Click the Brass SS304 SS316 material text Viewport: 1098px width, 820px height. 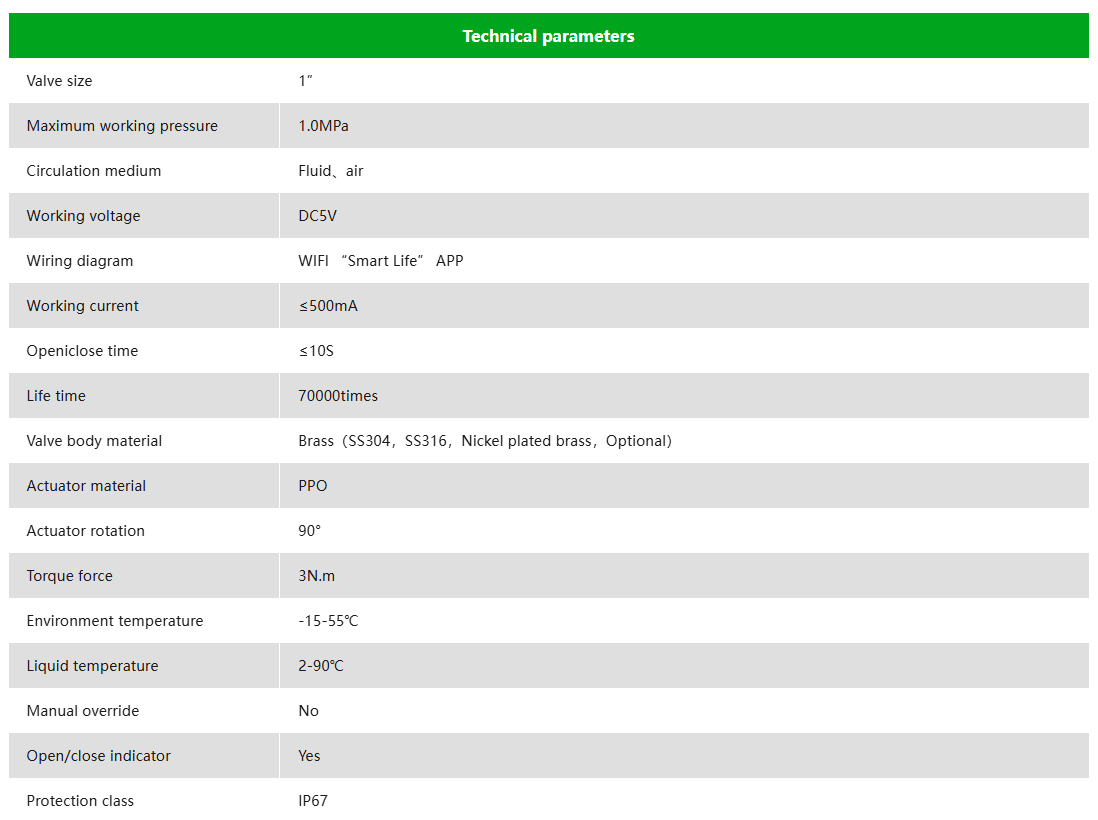click(485, 441)
